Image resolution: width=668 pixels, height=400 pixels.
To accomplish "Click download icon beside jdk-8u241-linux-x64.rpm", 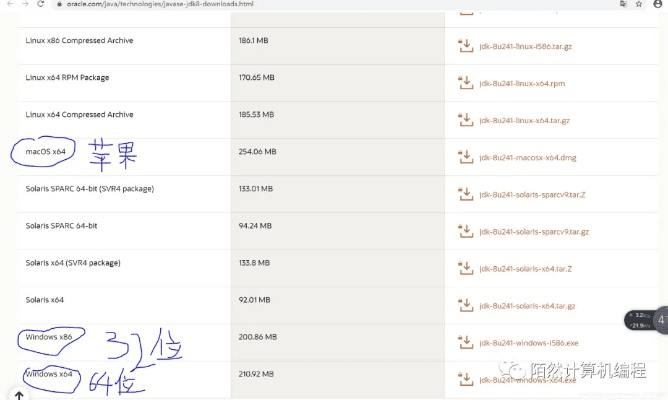I will (464, 83).
